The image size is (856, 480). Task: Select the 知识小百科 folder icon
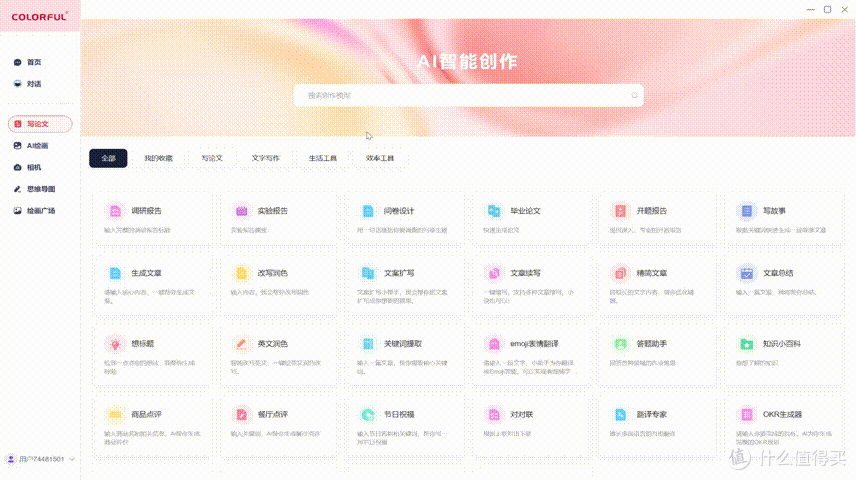coord(747,344)
